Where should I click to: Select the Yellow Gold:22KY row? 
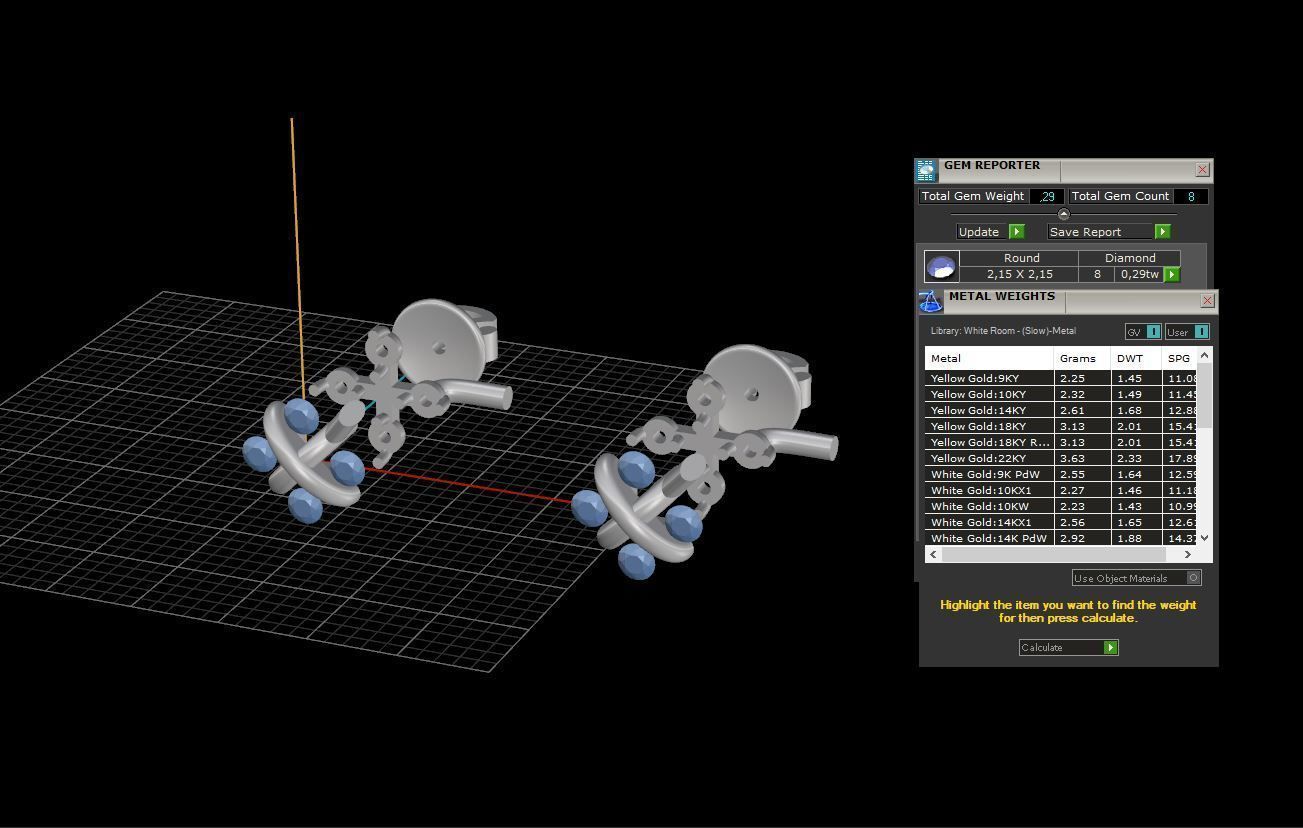1060,458
